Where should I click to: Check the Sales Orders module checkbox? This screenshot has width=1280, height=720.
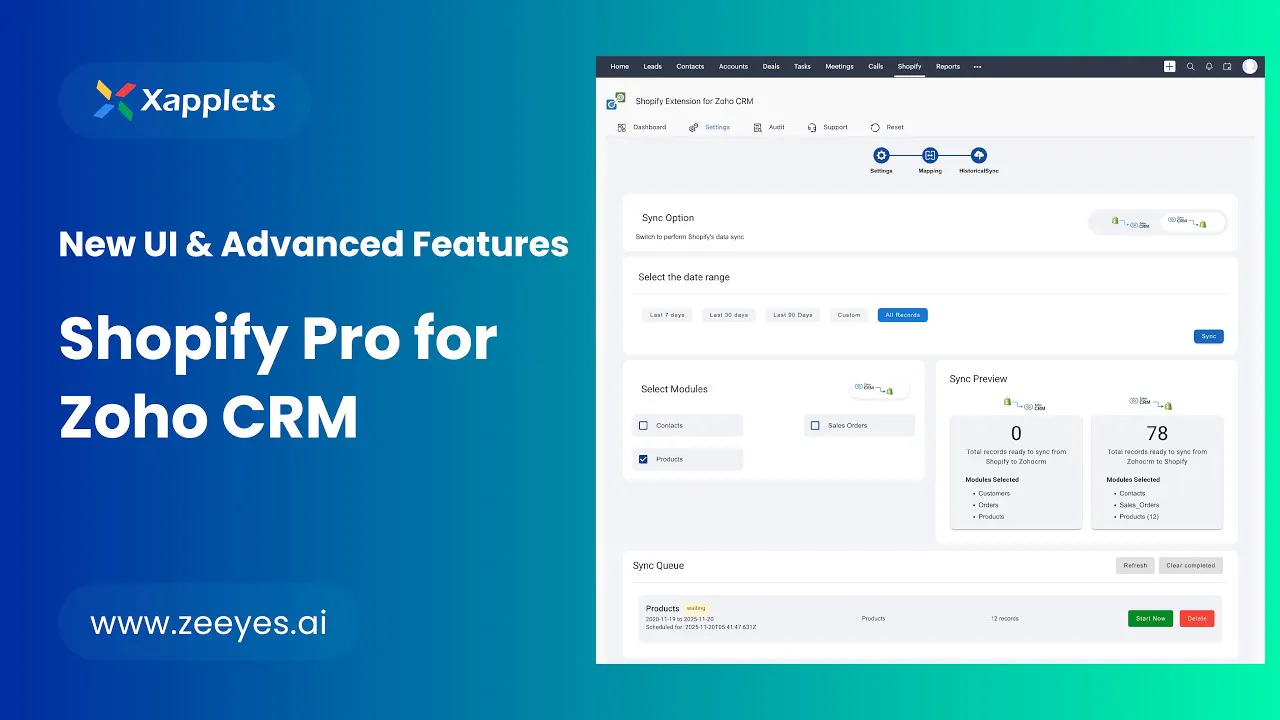click(815, 426)
